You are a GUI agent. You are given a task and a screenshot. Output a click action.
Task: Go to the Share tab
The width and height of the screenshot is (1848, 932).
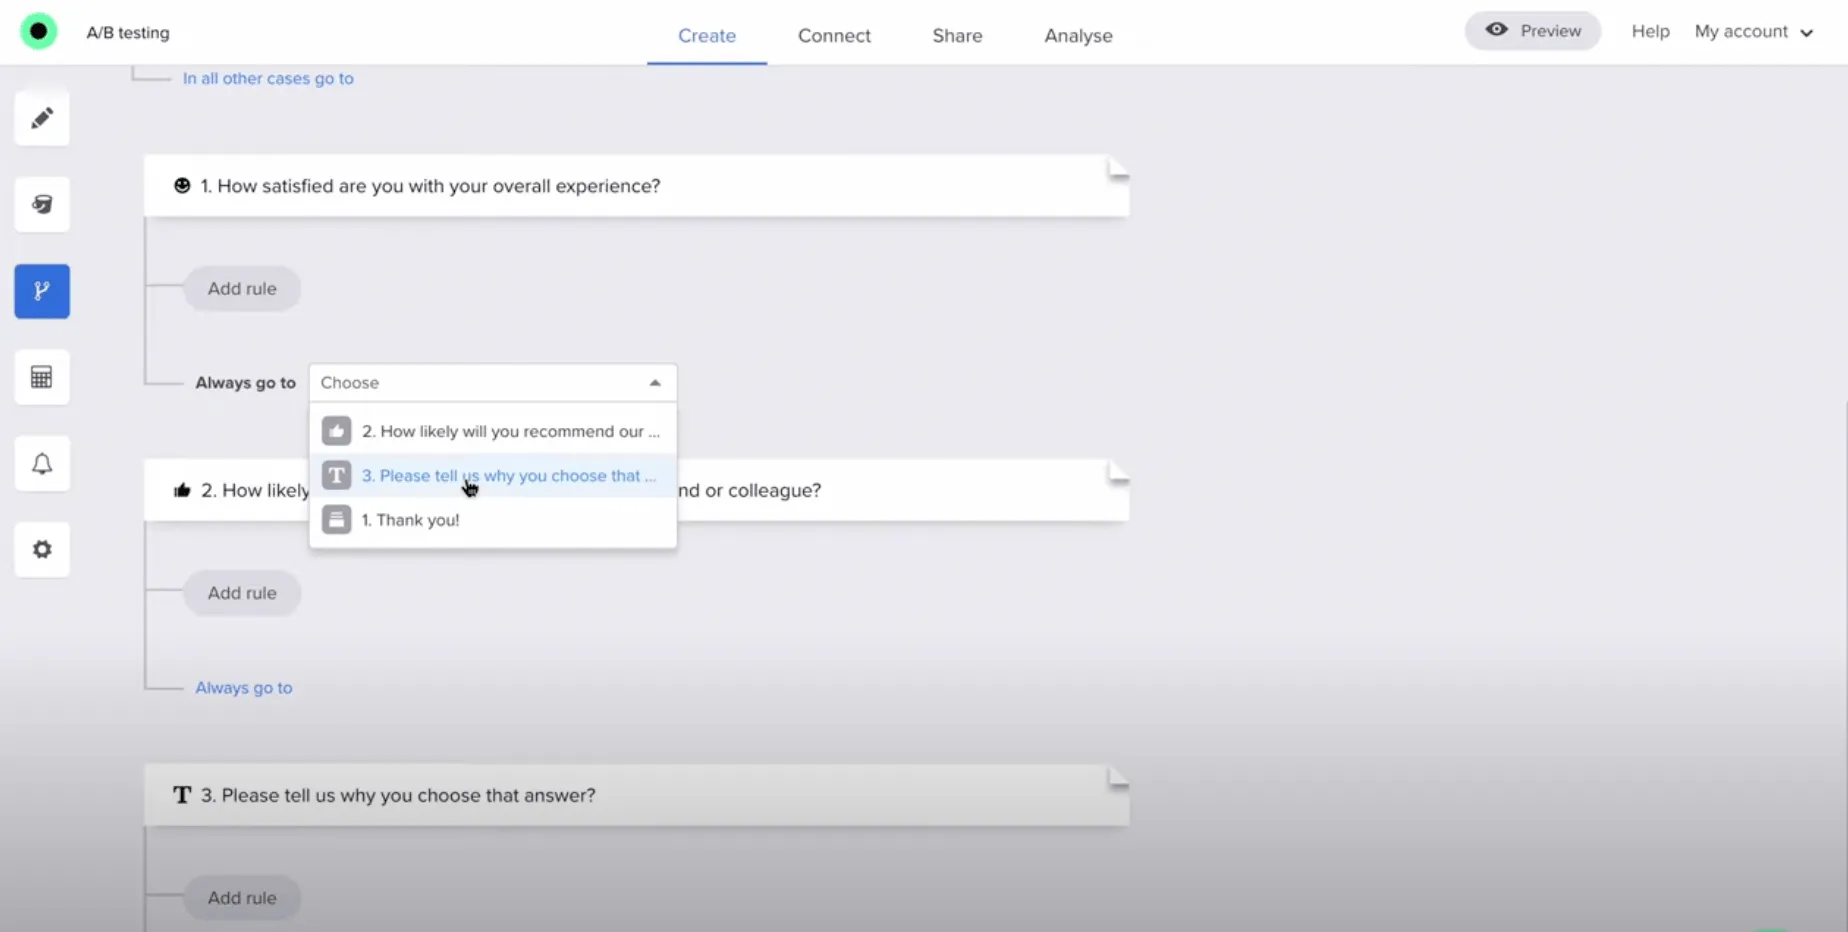[957, 36]
